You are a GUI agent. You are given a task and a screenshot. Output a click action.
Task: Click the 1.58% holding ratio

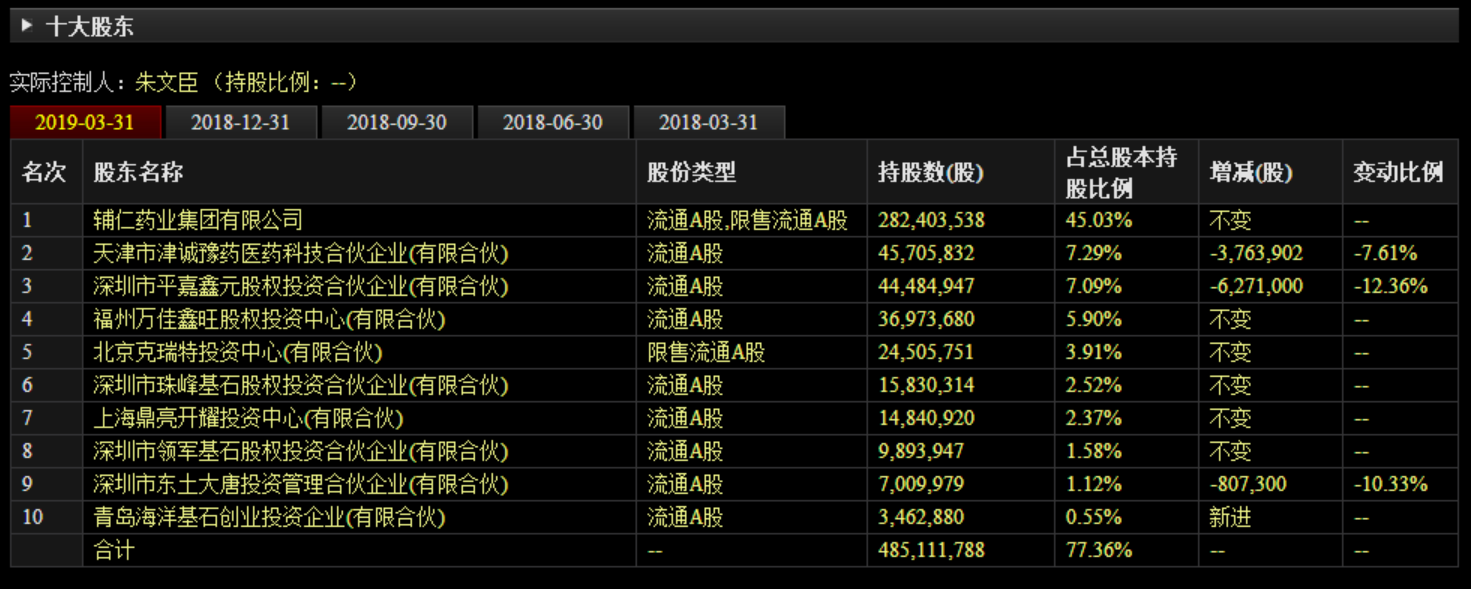(x=1094, y=451)
